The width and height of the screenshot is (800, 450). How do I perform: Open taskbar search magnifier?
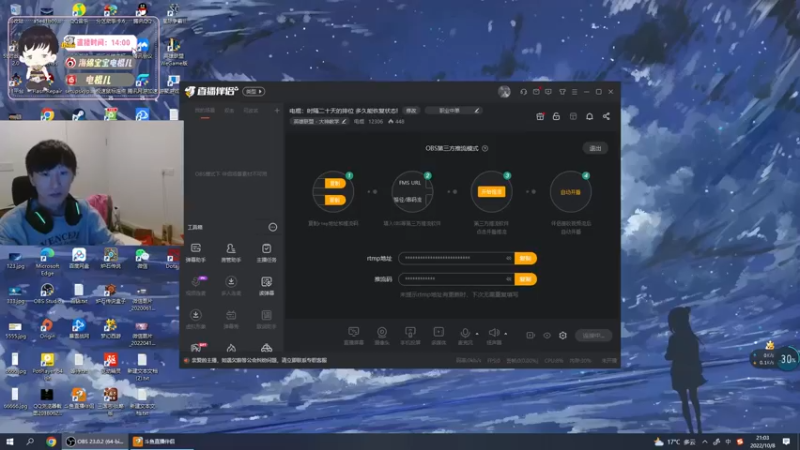coord(30,441)
